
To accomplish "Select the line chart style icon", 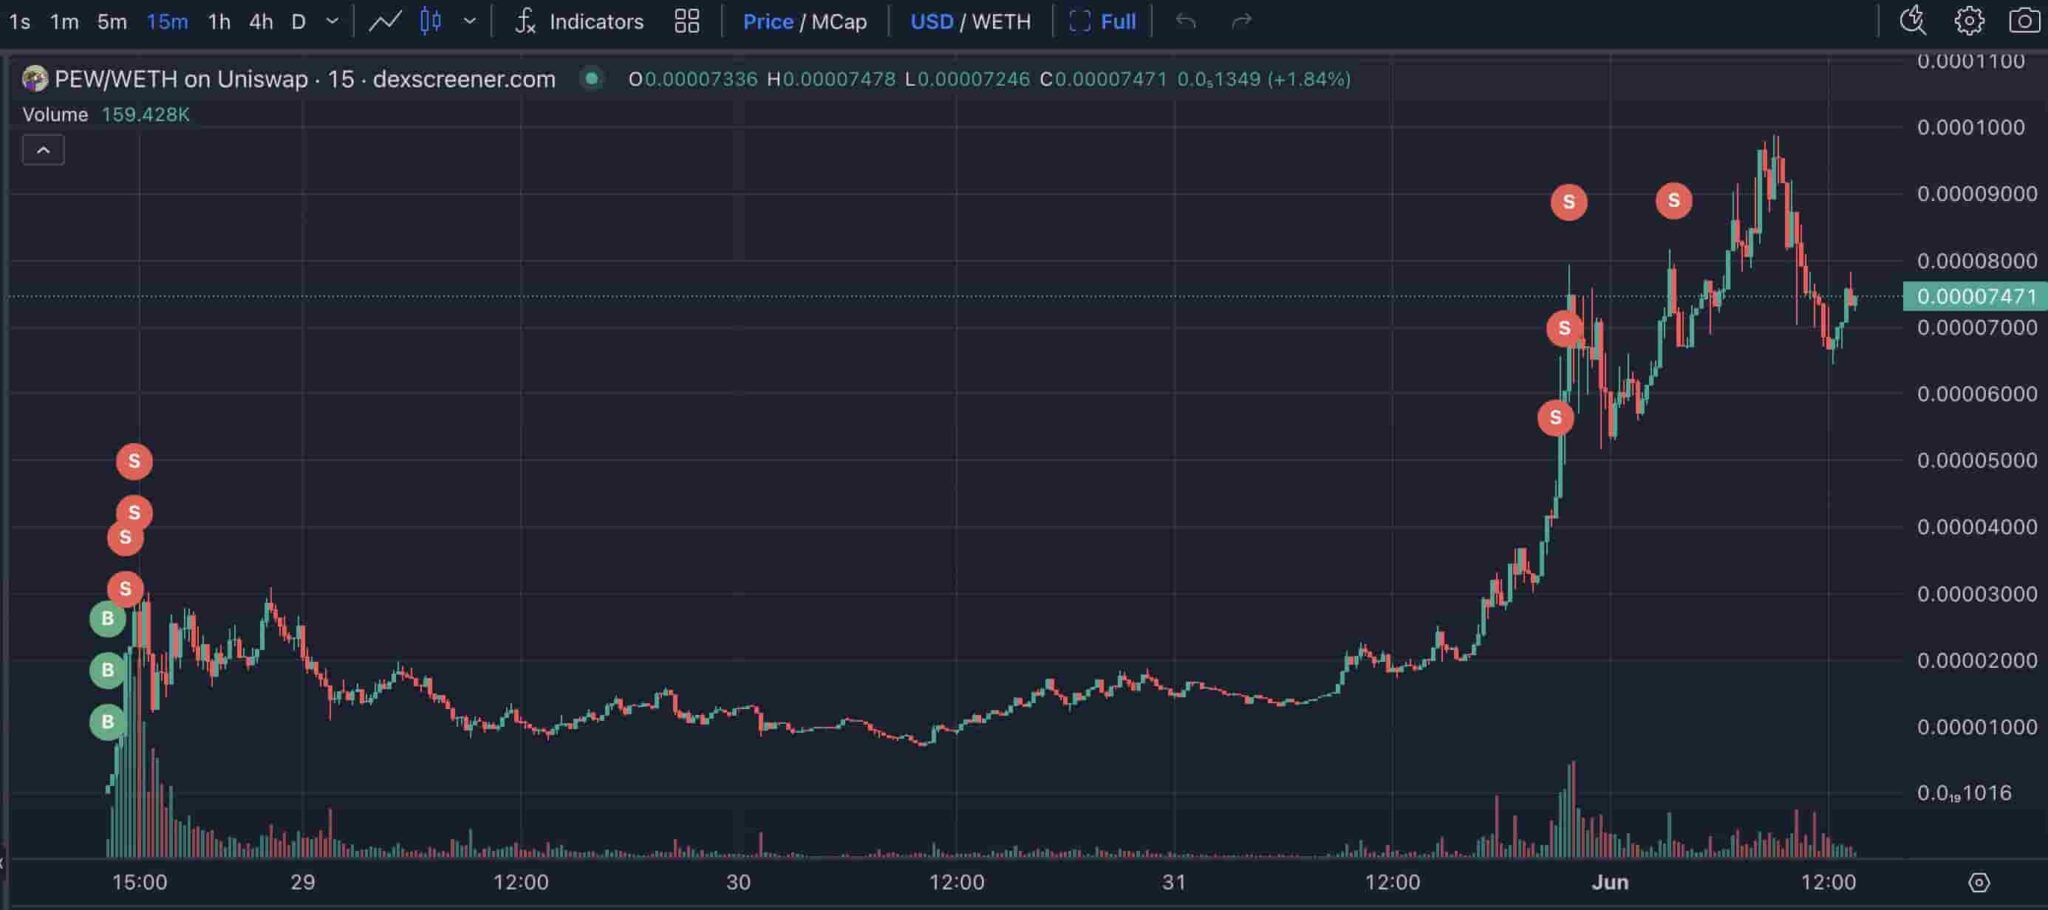I will pos(385,21).
